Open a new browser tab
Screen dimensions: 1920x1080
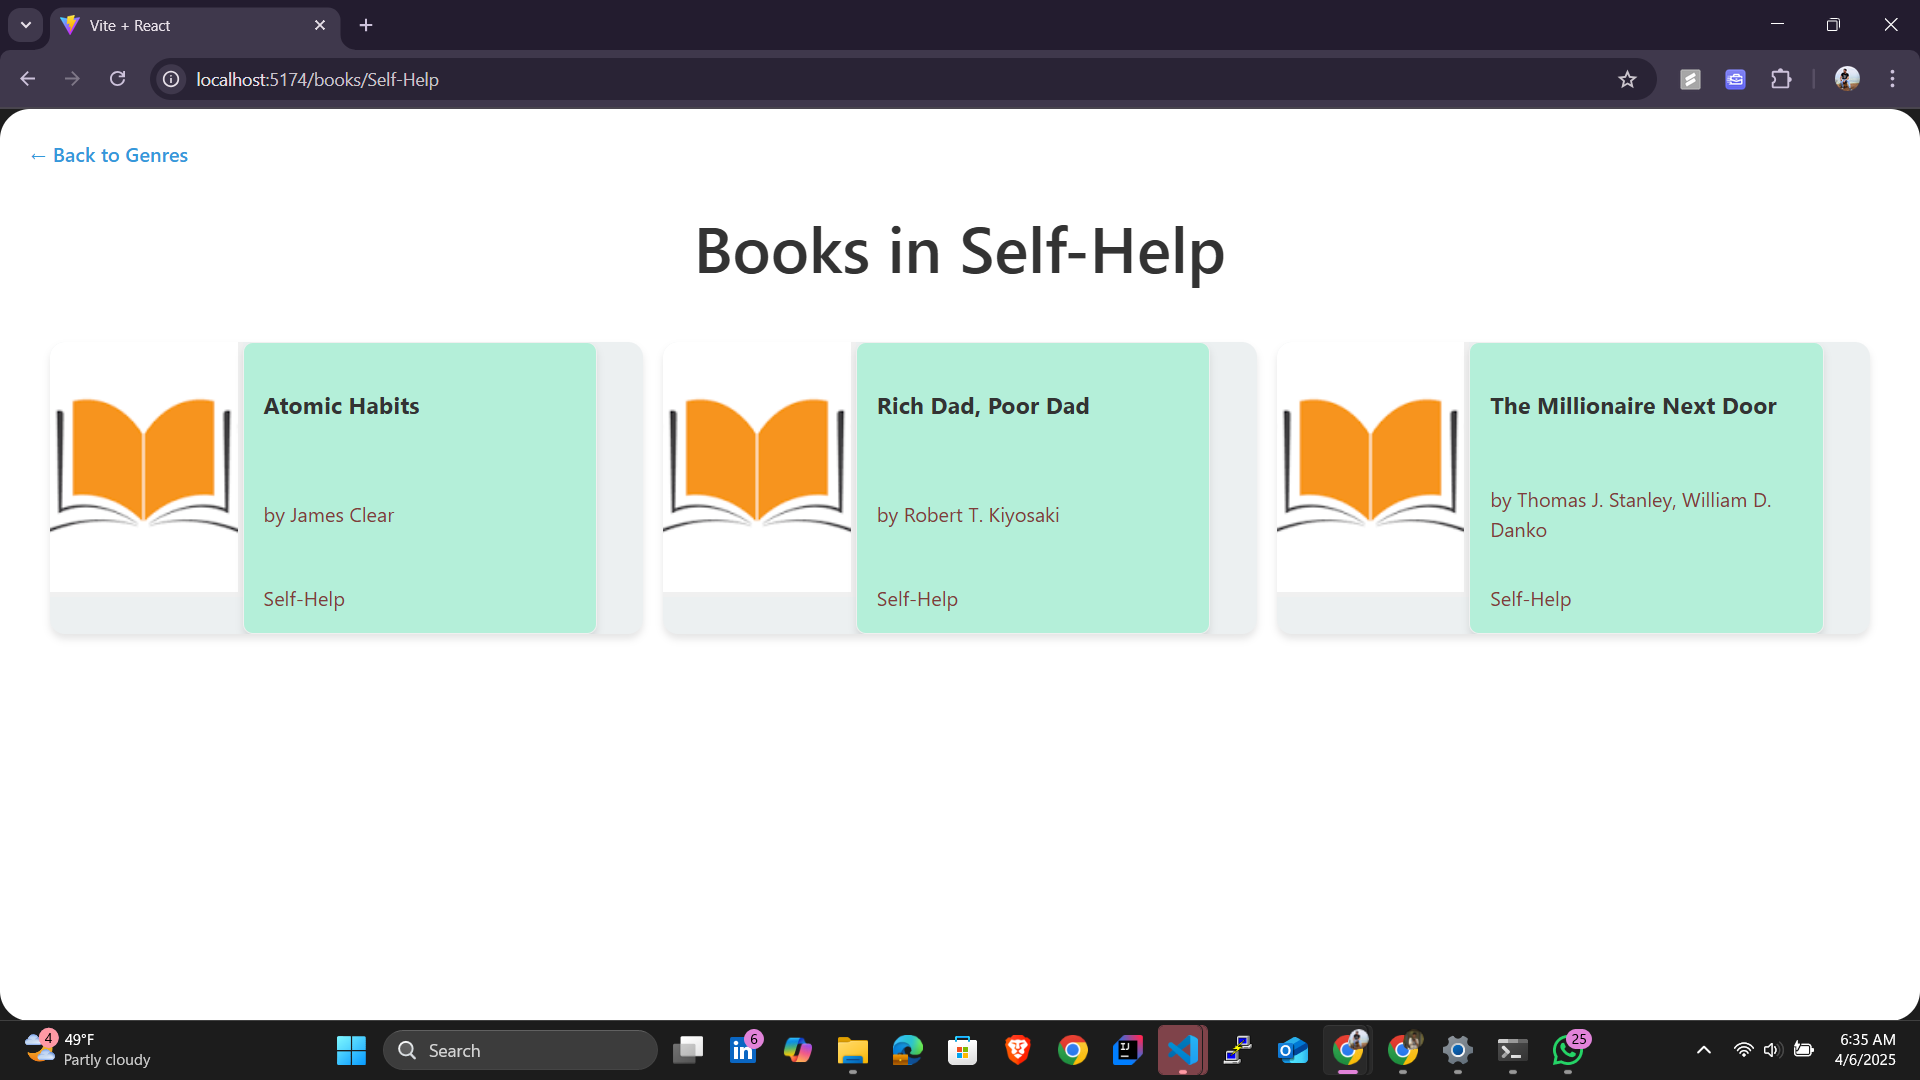[x=366, y=25]
